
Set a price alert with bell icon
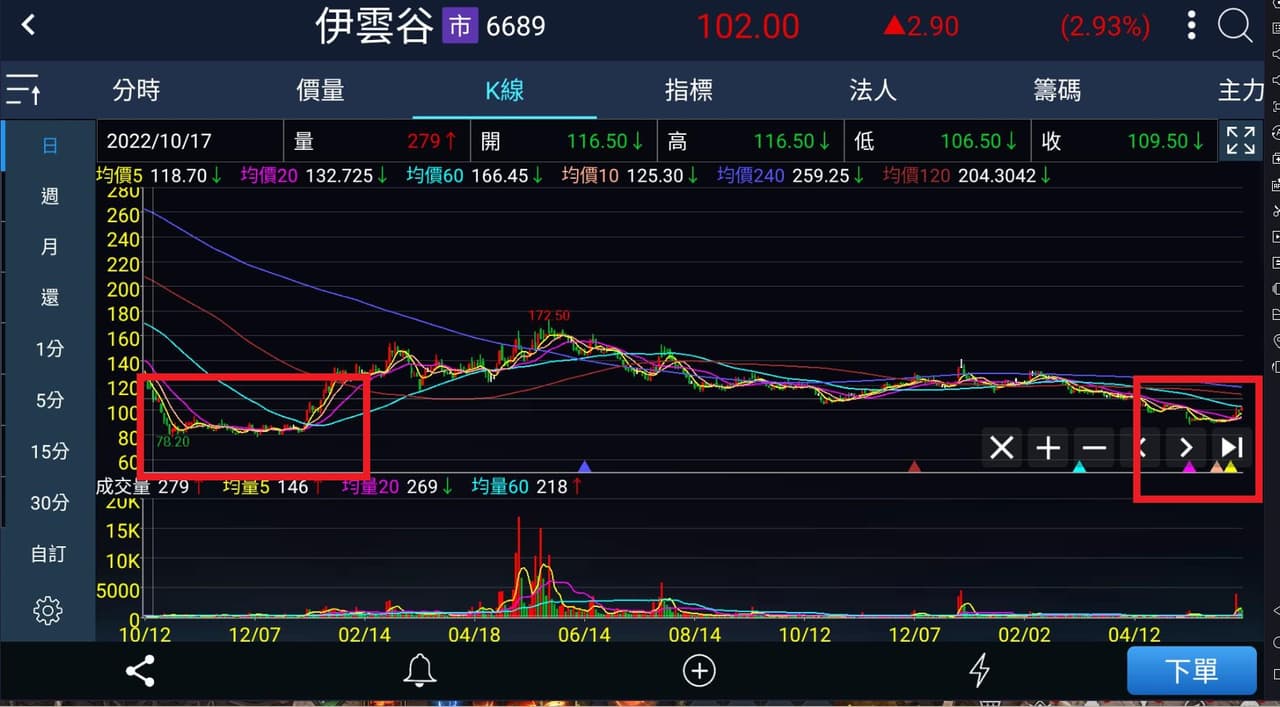pos(419,671)
